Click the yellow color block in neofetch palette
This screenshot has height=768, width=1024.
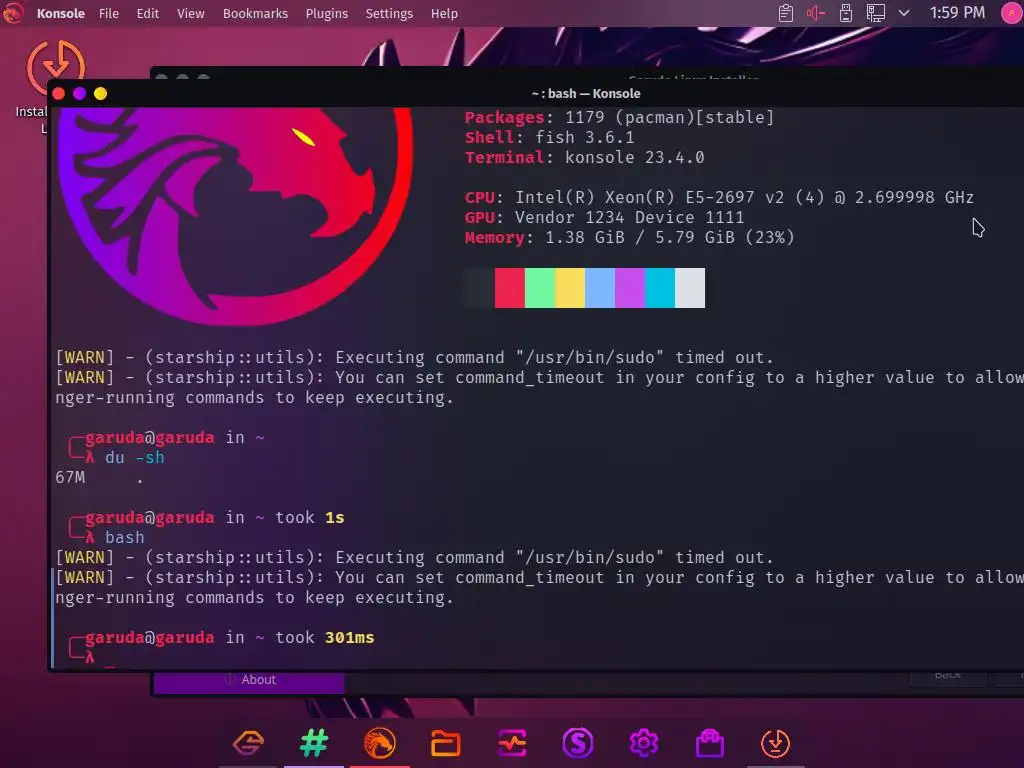coord(570,287)
